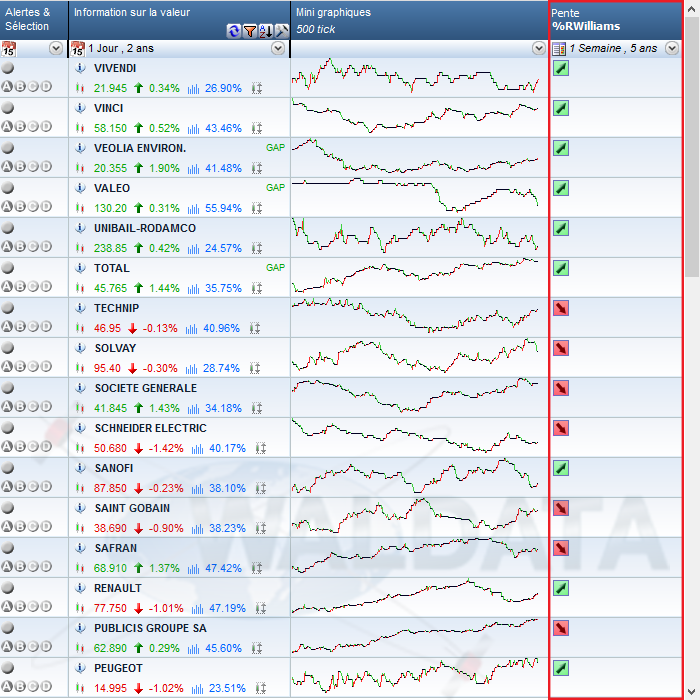
Task: Click the red slope icon for SOCIETE GENERALE
Action: (x=561, y=388)
